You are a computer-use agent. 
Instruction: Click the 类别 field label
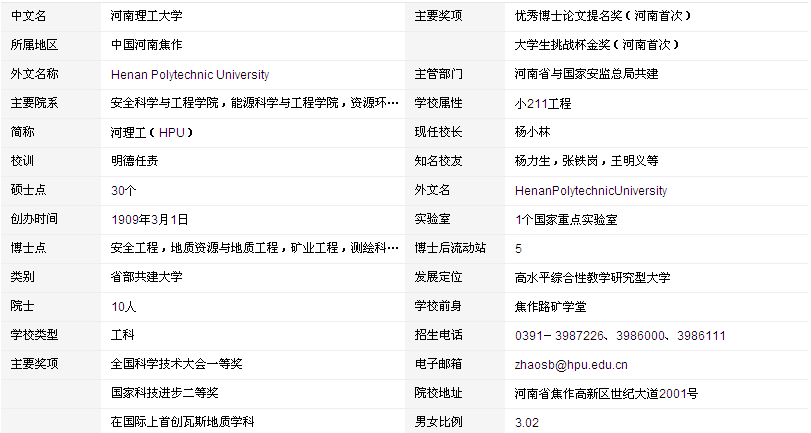(x=22, y=277)
